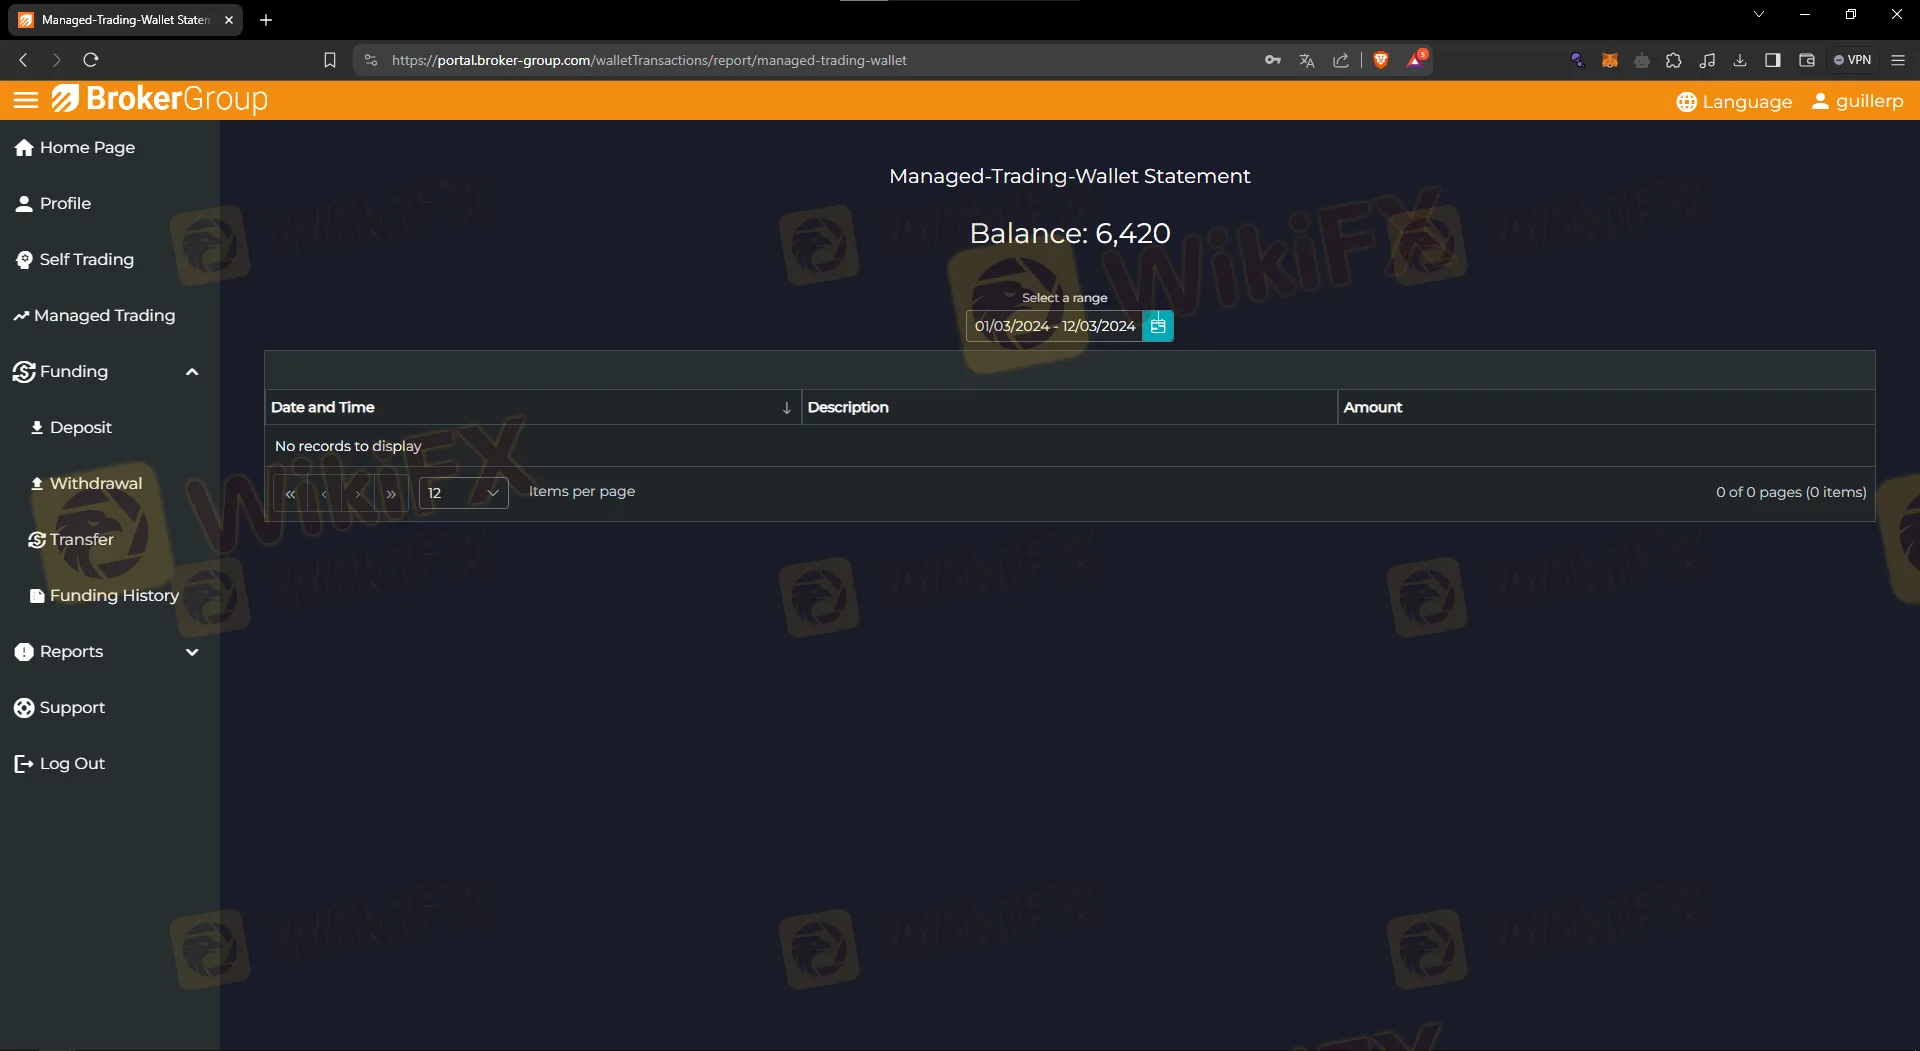The width and height of the screenshot is (1920, 1051).
Task: Open Profile in sidebar
Action: tap(53, 204)
